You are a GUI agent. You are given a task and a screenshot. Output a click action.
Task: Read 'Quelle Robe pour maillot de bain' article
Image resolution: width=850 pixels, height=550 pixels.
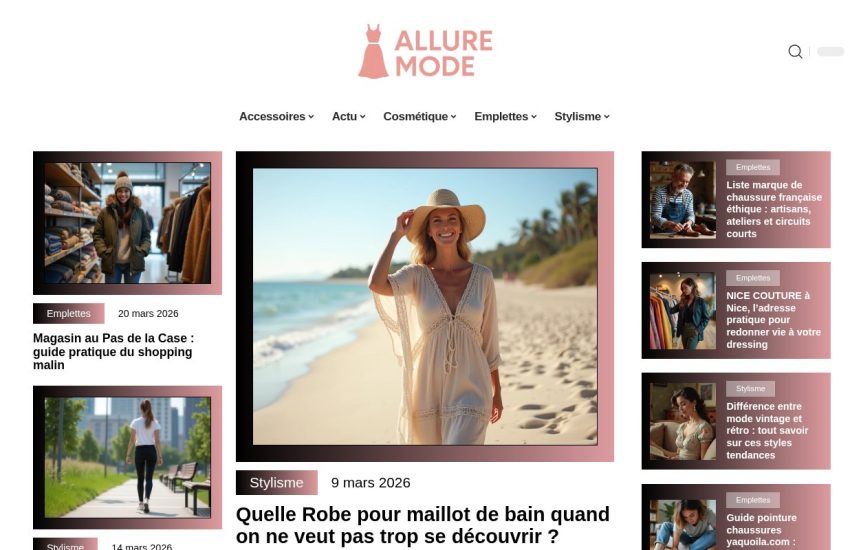coord(423,525)
